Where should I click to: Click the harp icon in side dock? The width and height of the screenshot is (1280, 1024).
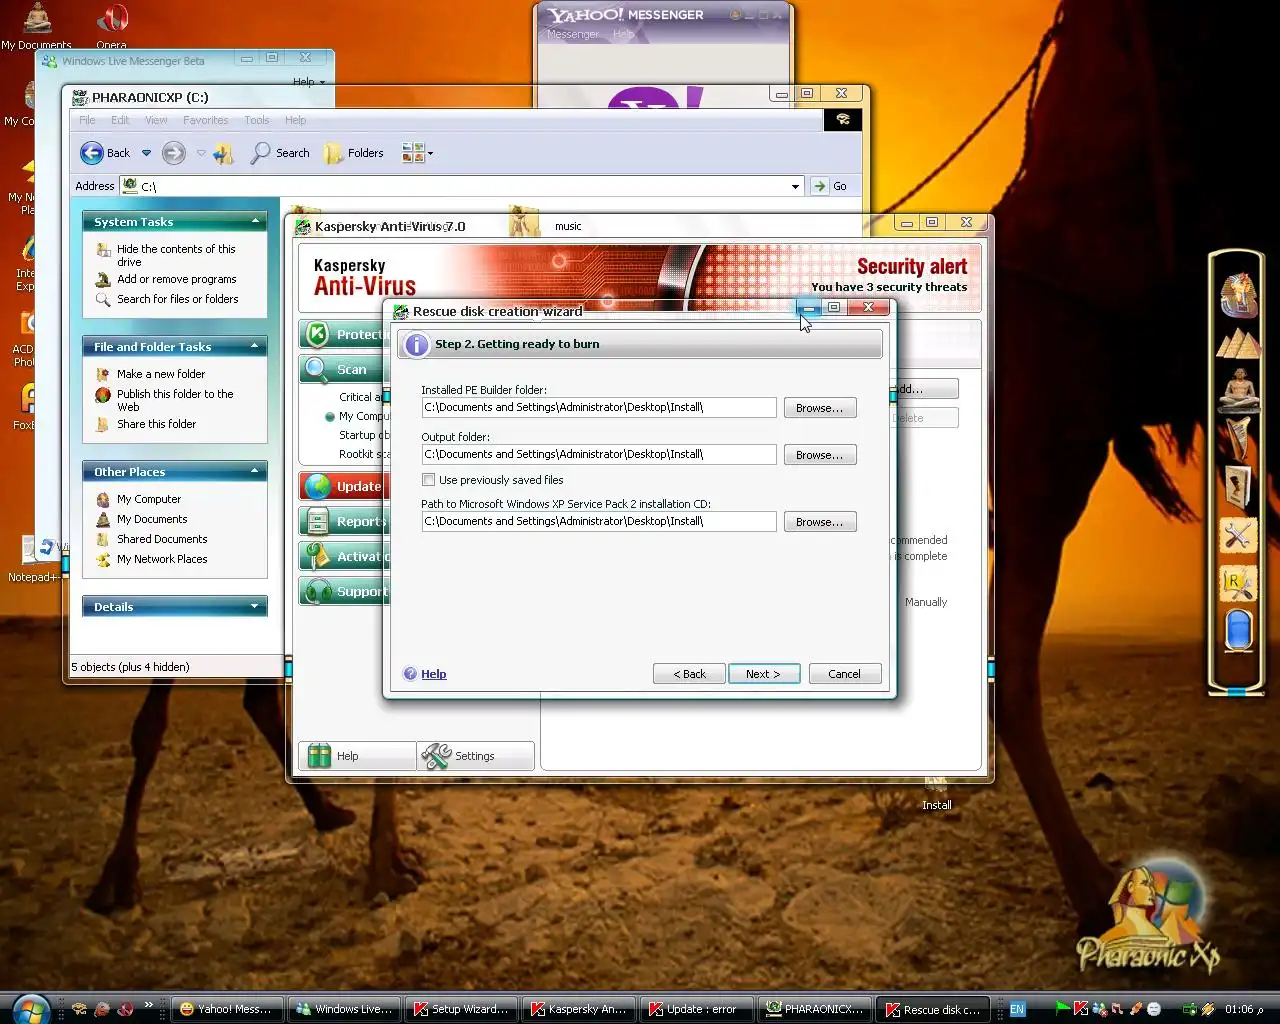[1238, 438]
